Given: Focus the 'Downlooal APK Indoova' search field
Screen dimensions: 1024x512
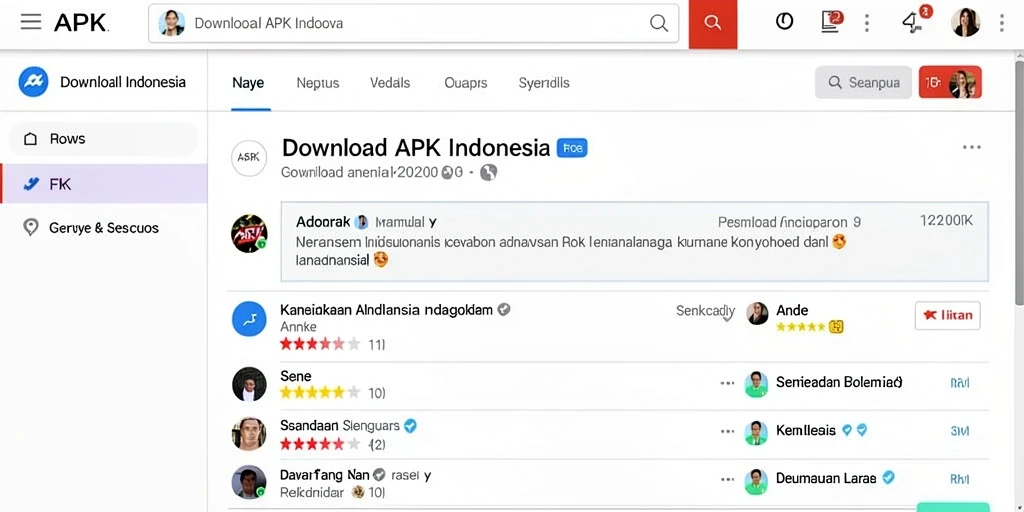Looking at the screenshot, I should point(413,24).
